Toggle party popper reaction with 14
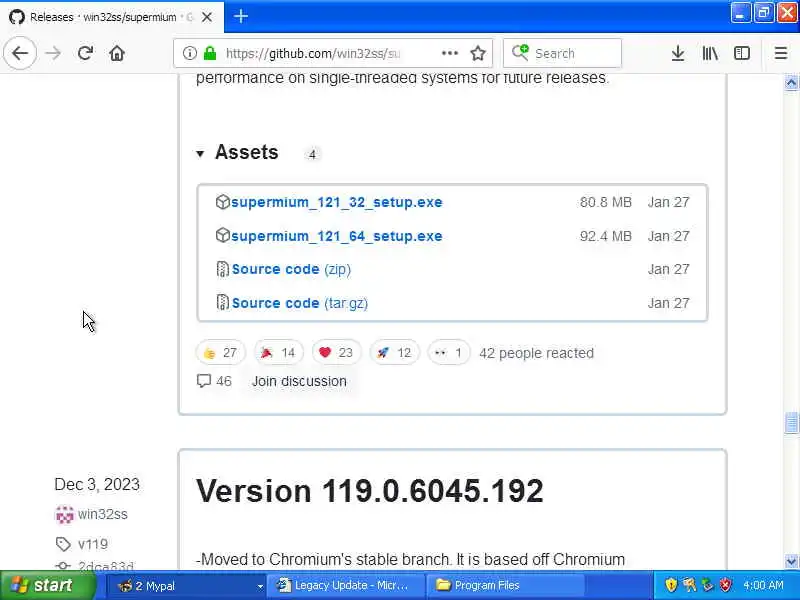The height and width of the screenshot is (600, 800). click(279, 353)
